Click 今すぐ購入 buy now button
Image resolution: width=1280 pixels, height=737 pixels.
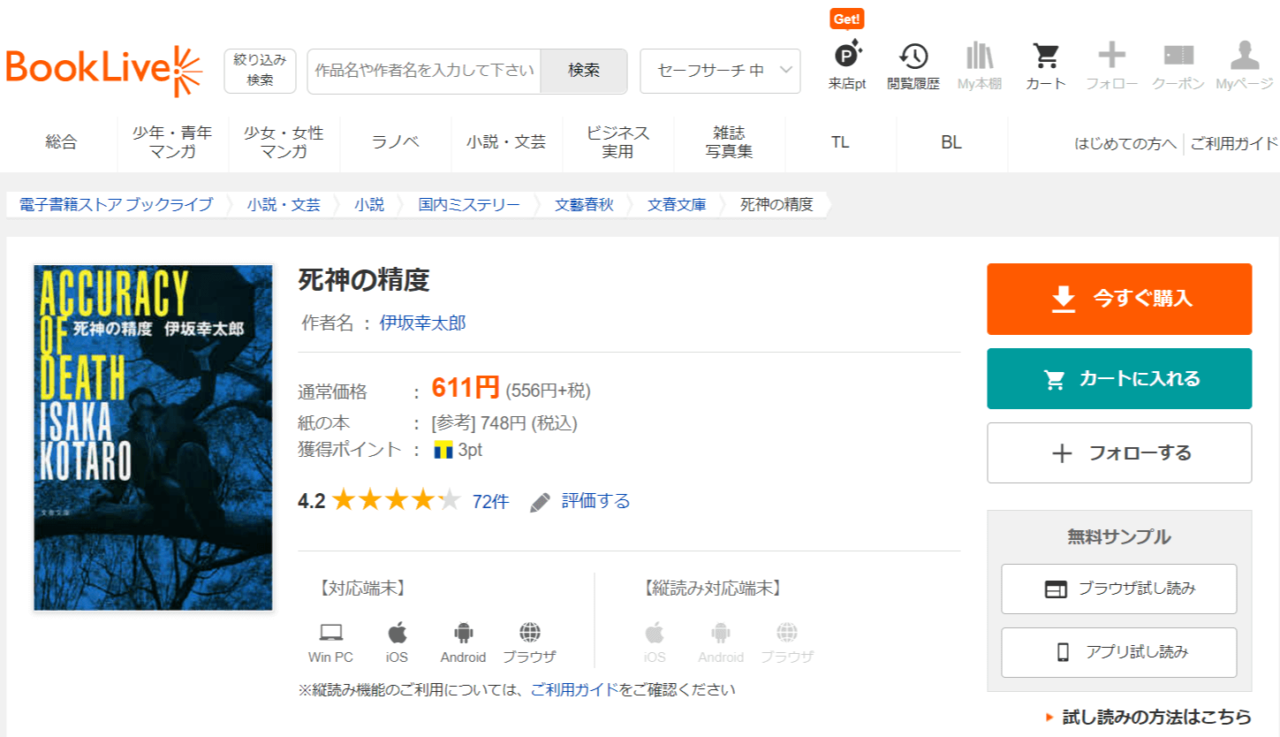(x=1119, y=299)
